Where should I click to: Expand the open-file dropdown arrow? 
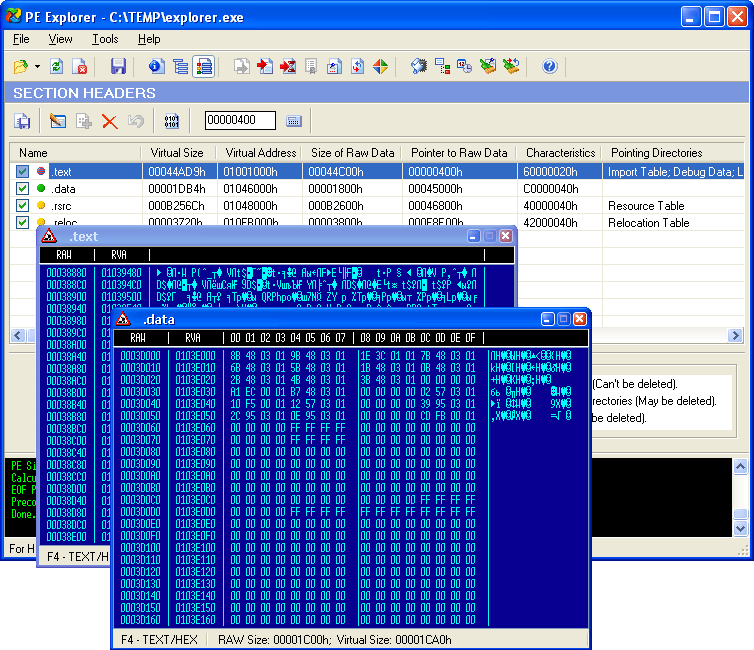37,66
